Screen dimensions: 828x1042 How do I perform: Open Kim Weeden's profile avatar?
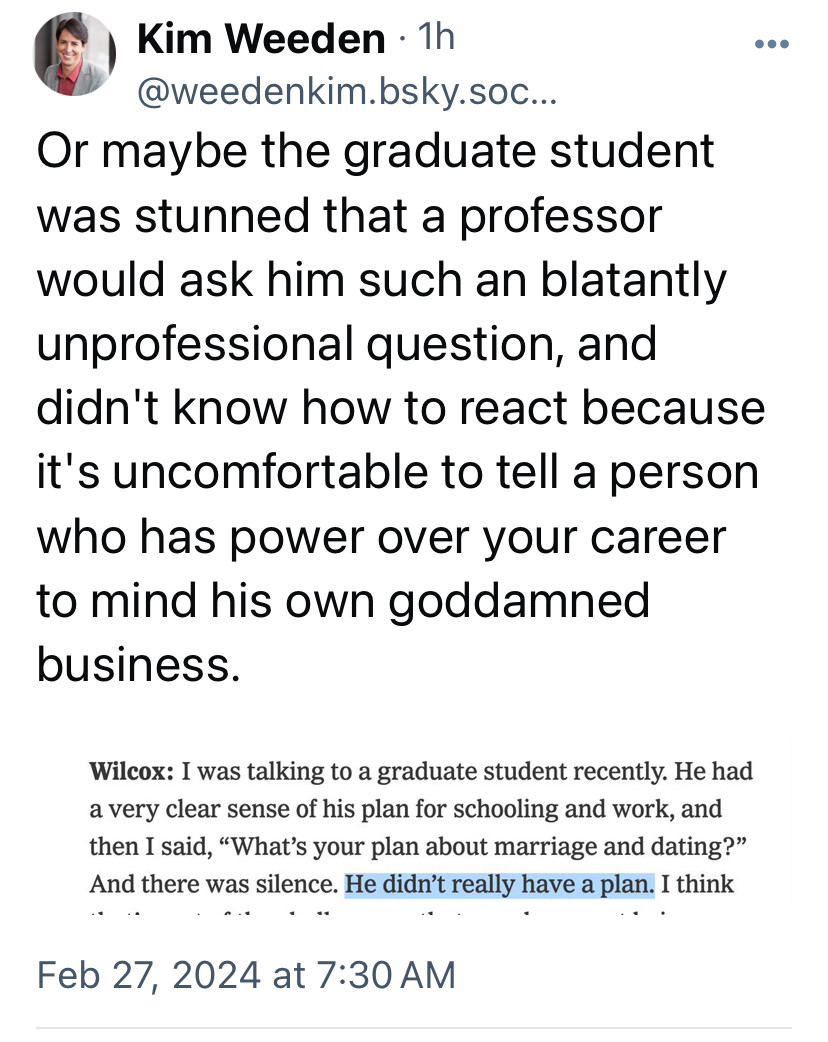pos(74,54)
